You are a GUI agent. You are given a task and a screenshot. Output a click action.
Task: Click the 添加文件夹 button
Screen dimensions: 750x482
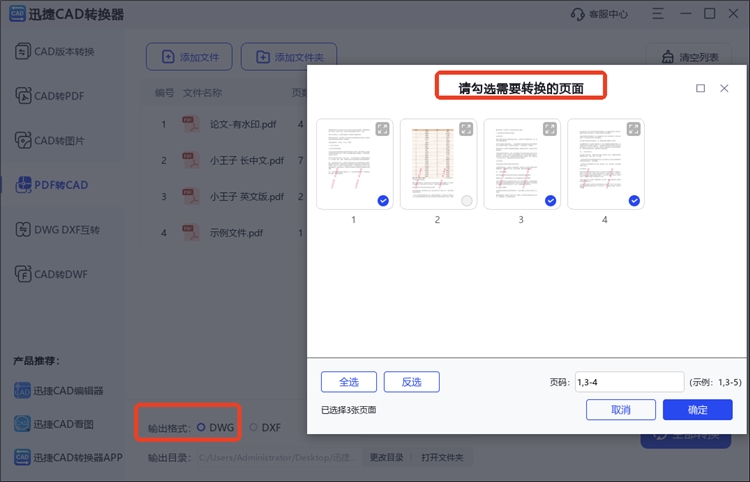pyautogui.click(x=289, y=57)
